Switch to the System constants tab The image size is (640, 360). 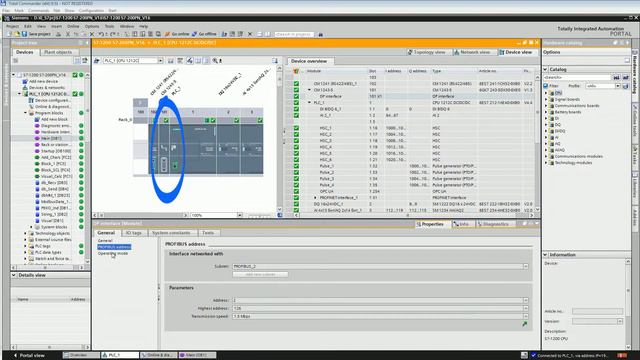click(x=171, y=233)
